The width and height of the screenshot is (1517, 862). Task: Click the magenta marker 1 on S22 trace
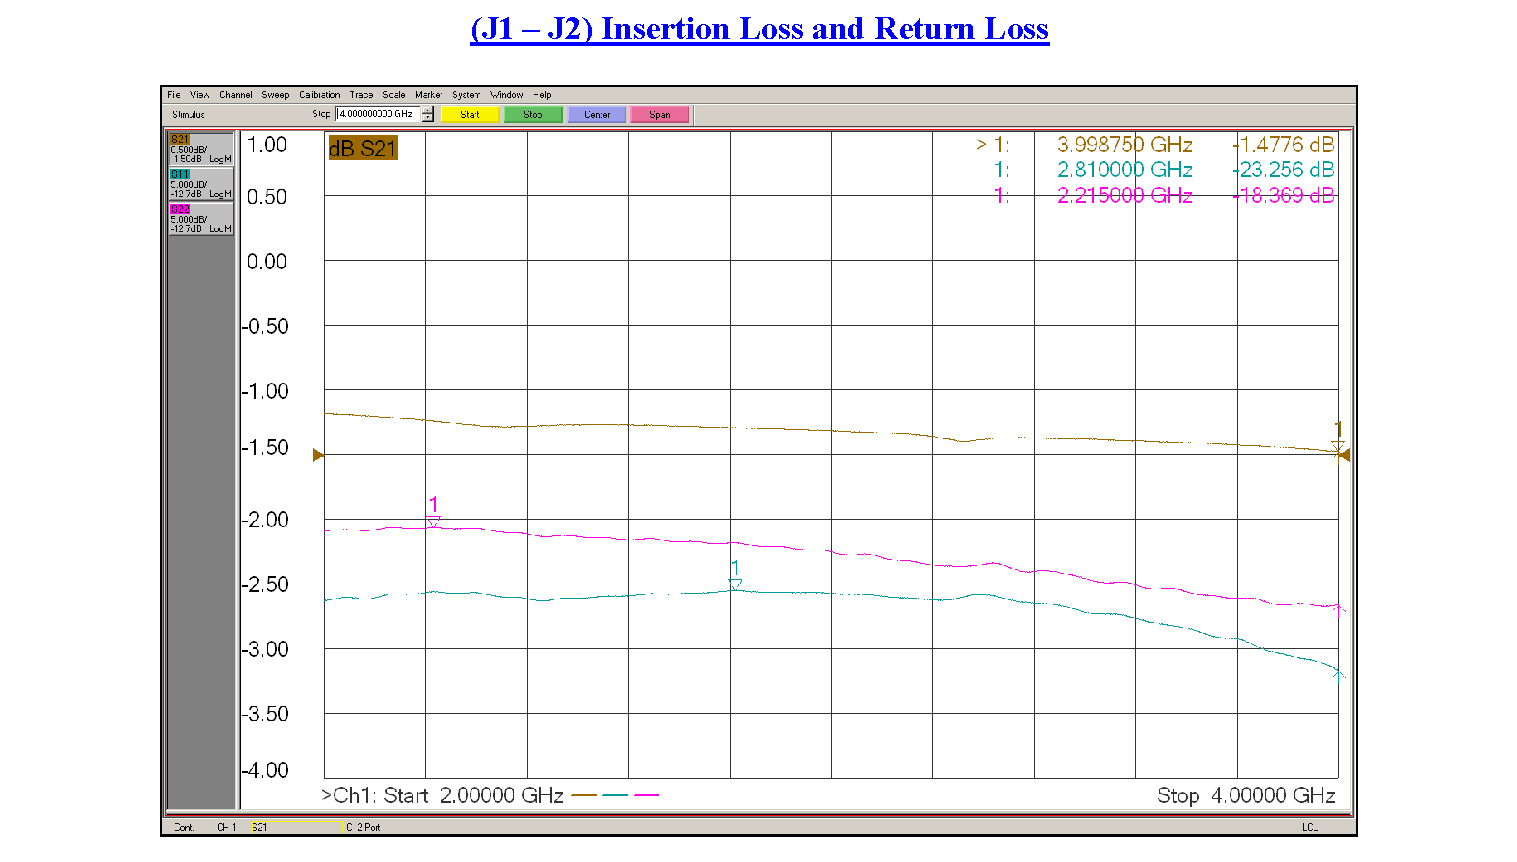[433, 520]
